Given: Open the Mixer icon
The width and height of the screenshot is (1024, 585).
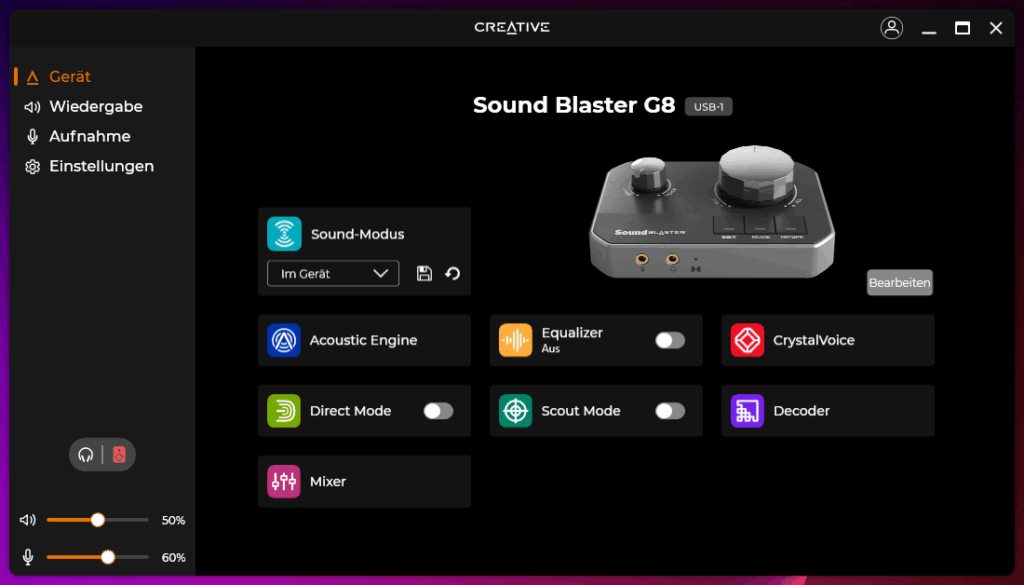Looking at the screenshot, I should pos(284,482).
